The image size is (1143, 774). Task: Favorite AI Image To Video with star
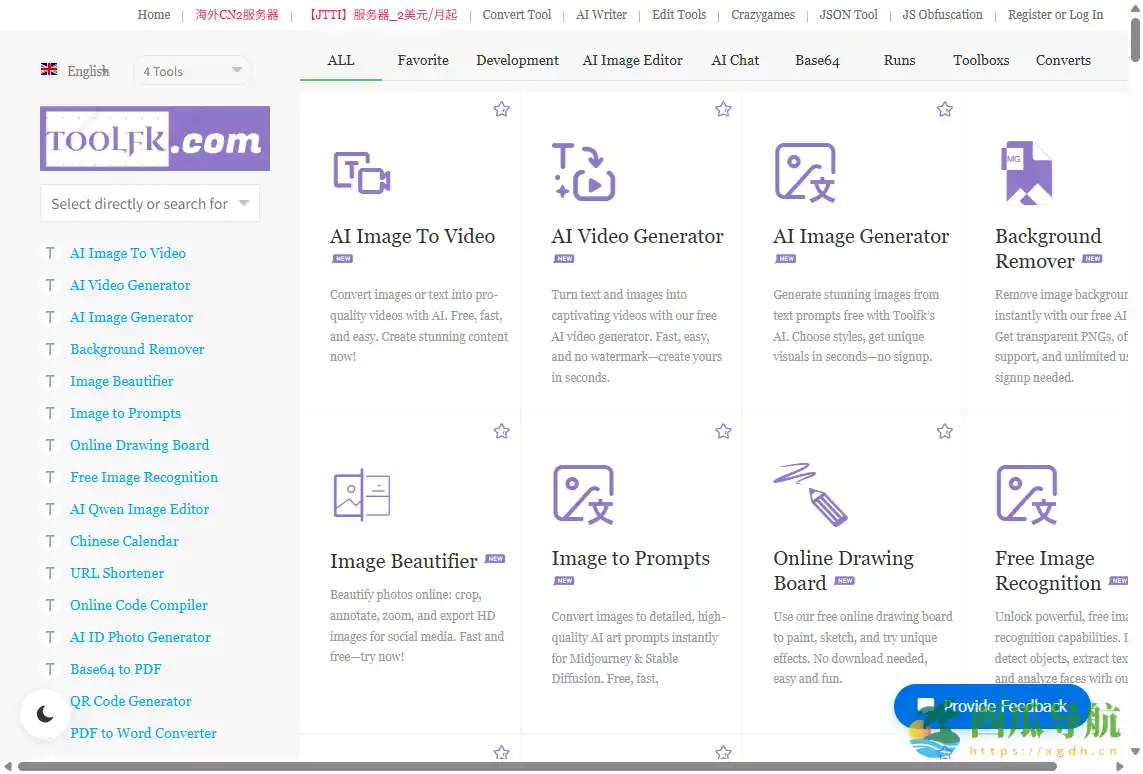click(x=501, y=110)
